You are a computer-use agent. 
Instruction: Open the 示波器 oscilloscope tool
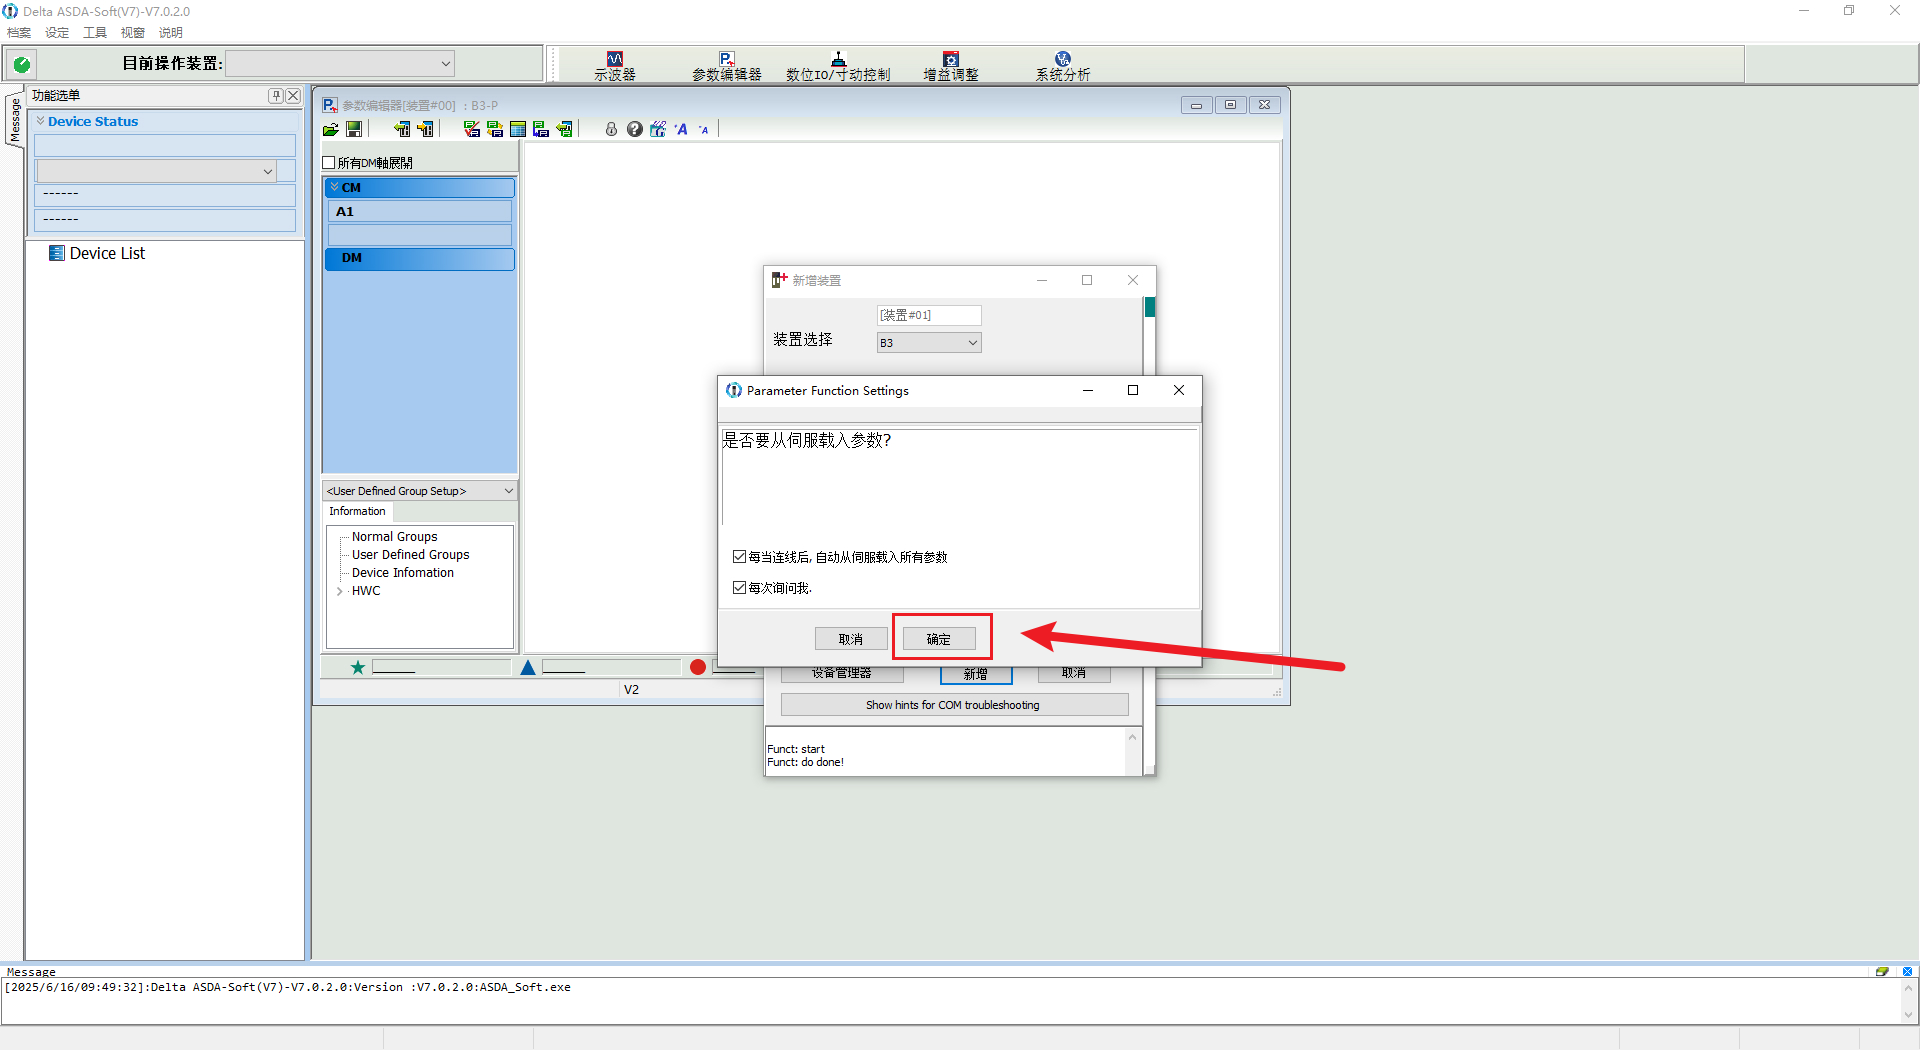[x=614, y=66]
